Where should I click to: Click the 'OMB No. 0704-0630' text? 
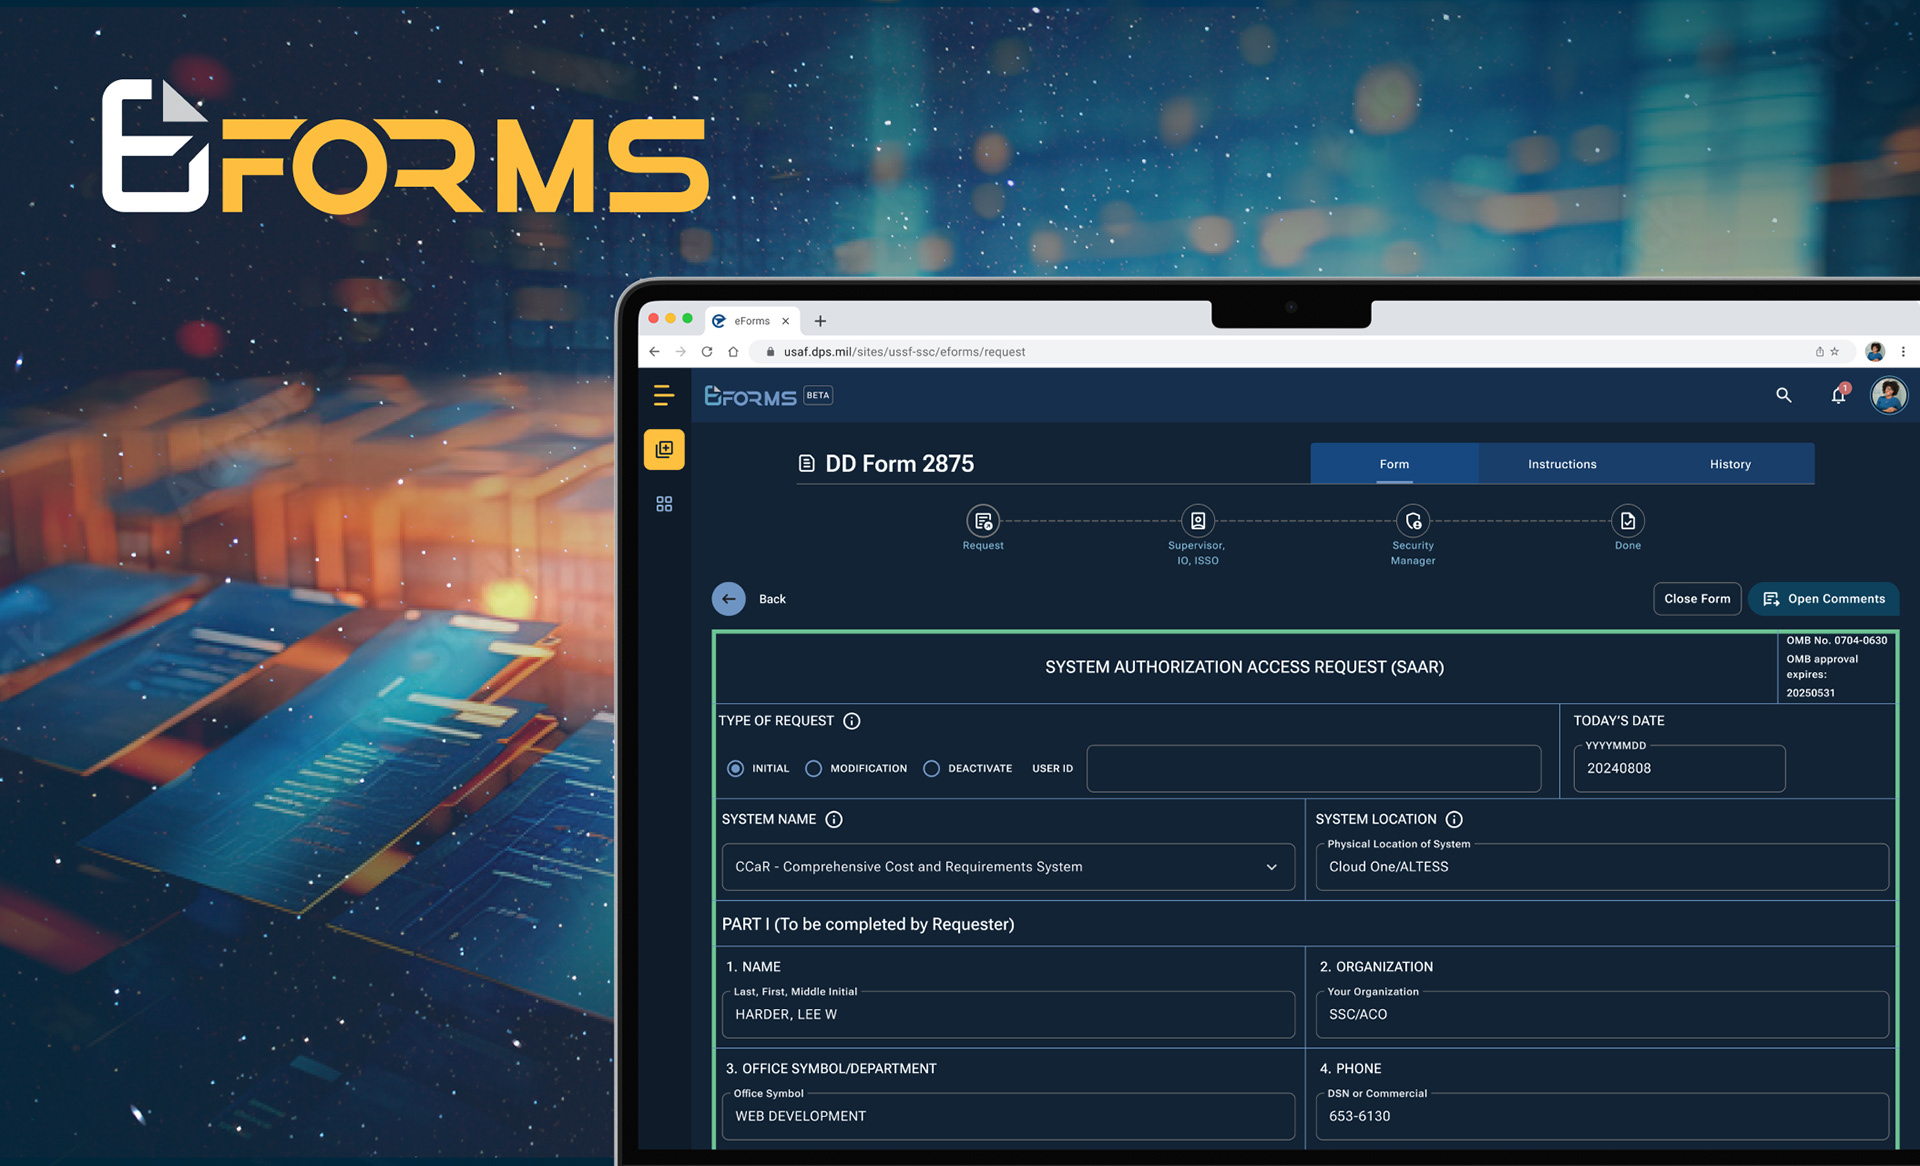pyautogui.click(x=1837, y=641)
